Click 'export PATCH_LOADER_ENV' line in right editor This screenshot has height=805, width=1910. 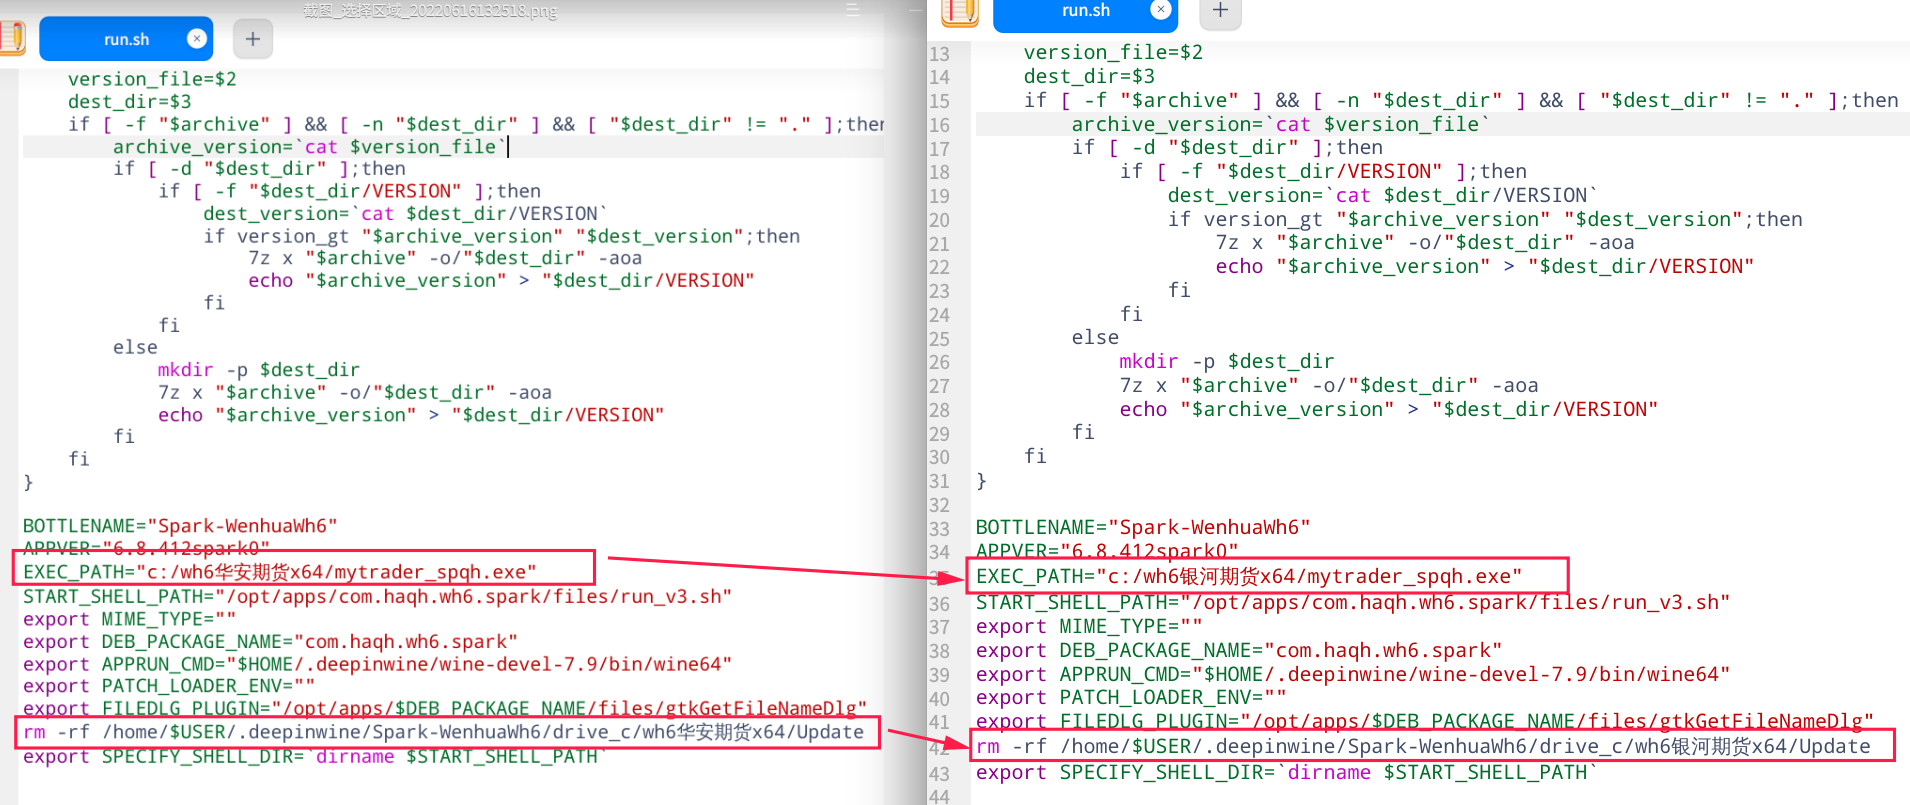pyautogui.click(x=1131, y=697)
